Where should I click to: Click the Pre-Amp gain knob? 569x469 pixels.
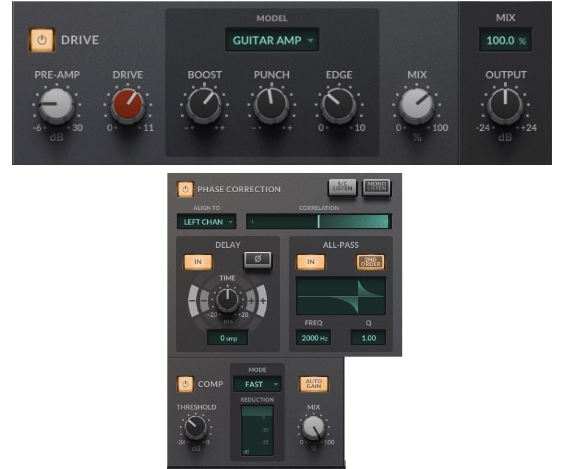coord(56,105)
